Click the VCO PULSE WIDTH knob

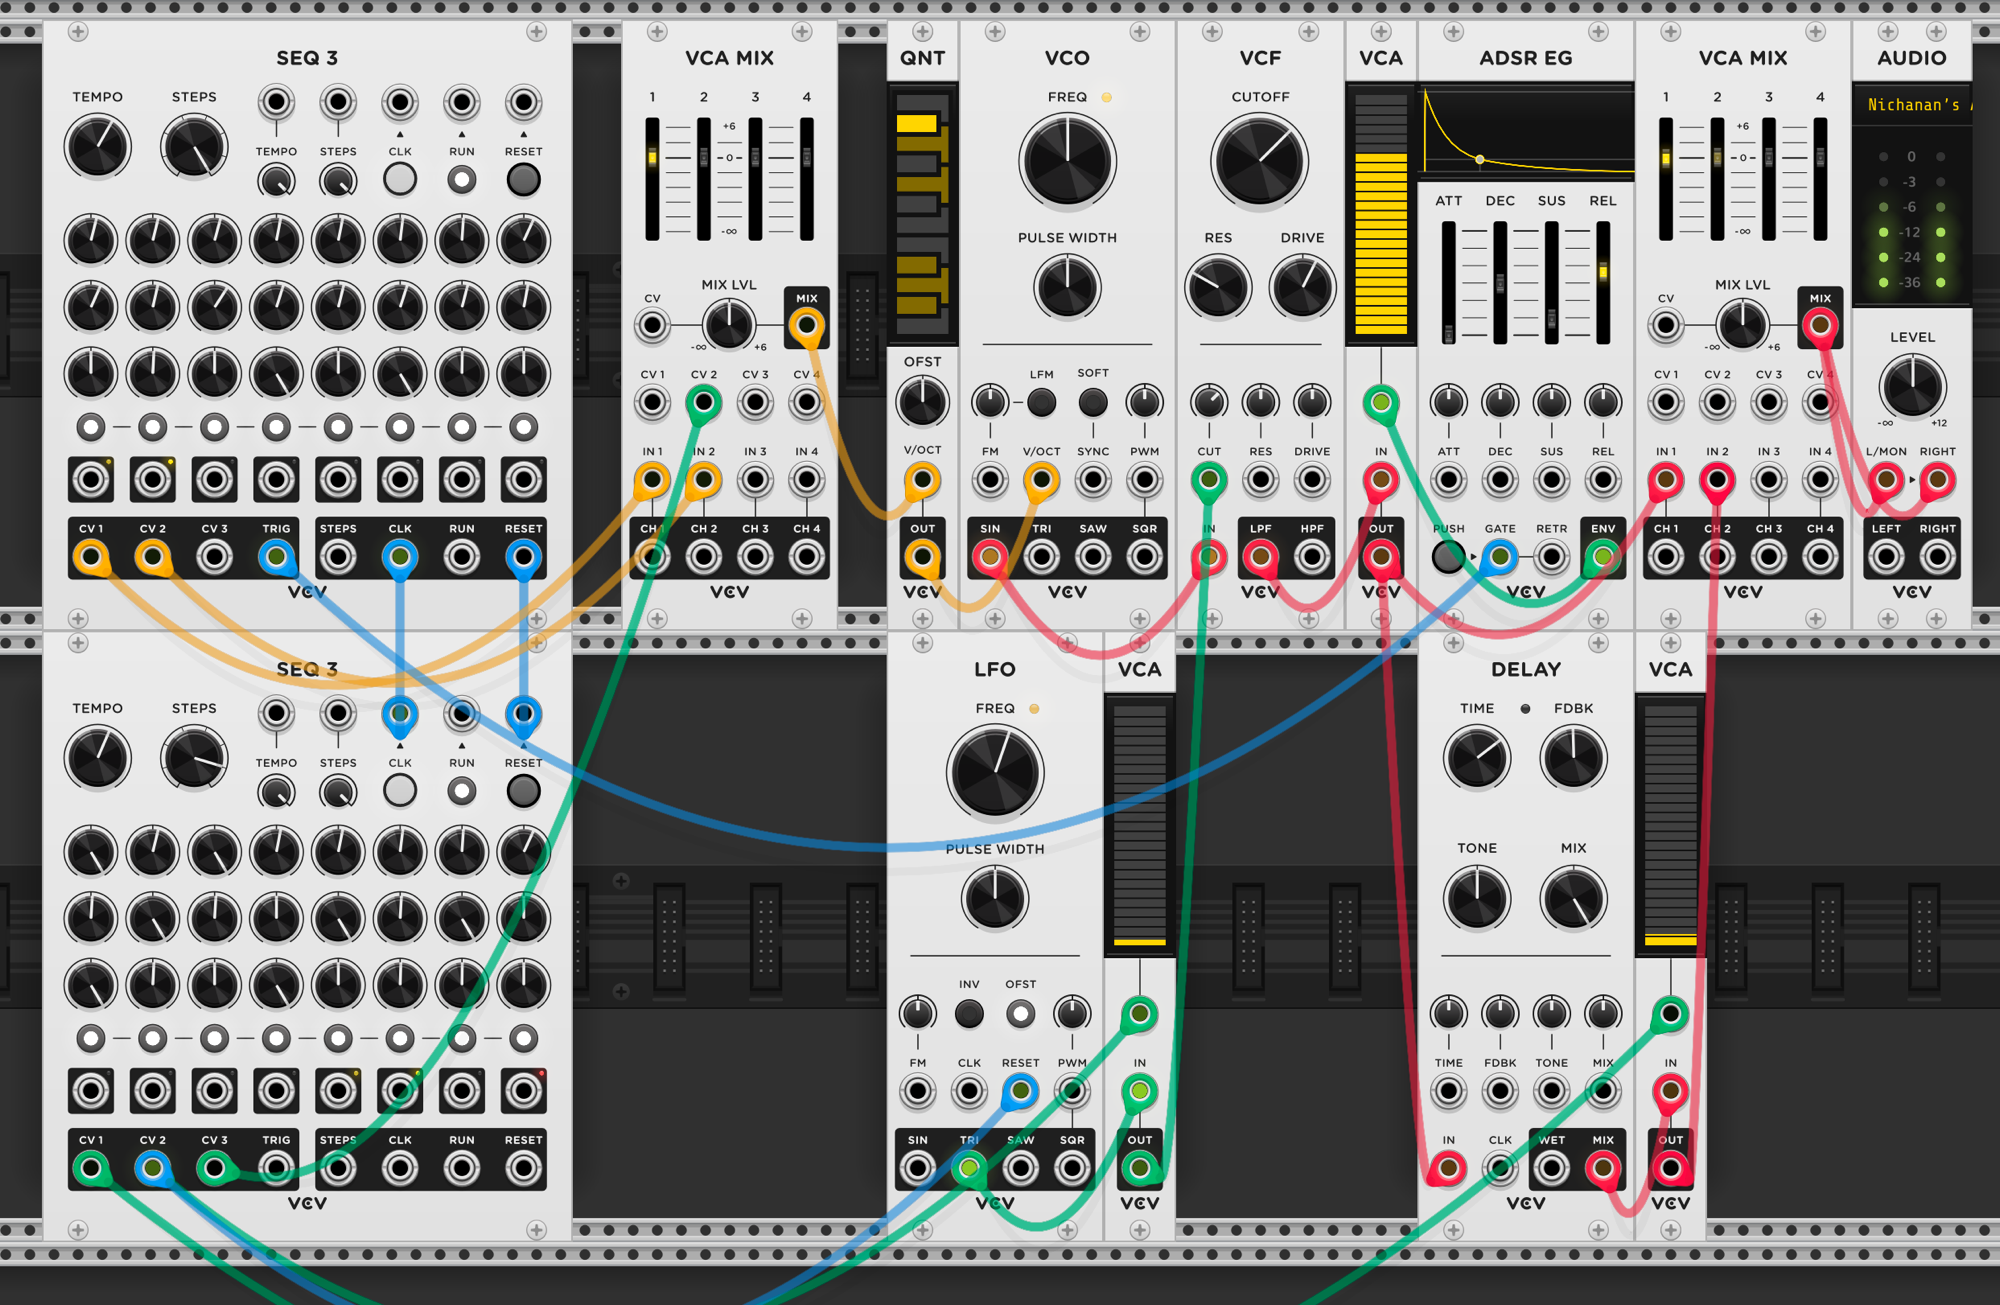[x=1067, y=287]
